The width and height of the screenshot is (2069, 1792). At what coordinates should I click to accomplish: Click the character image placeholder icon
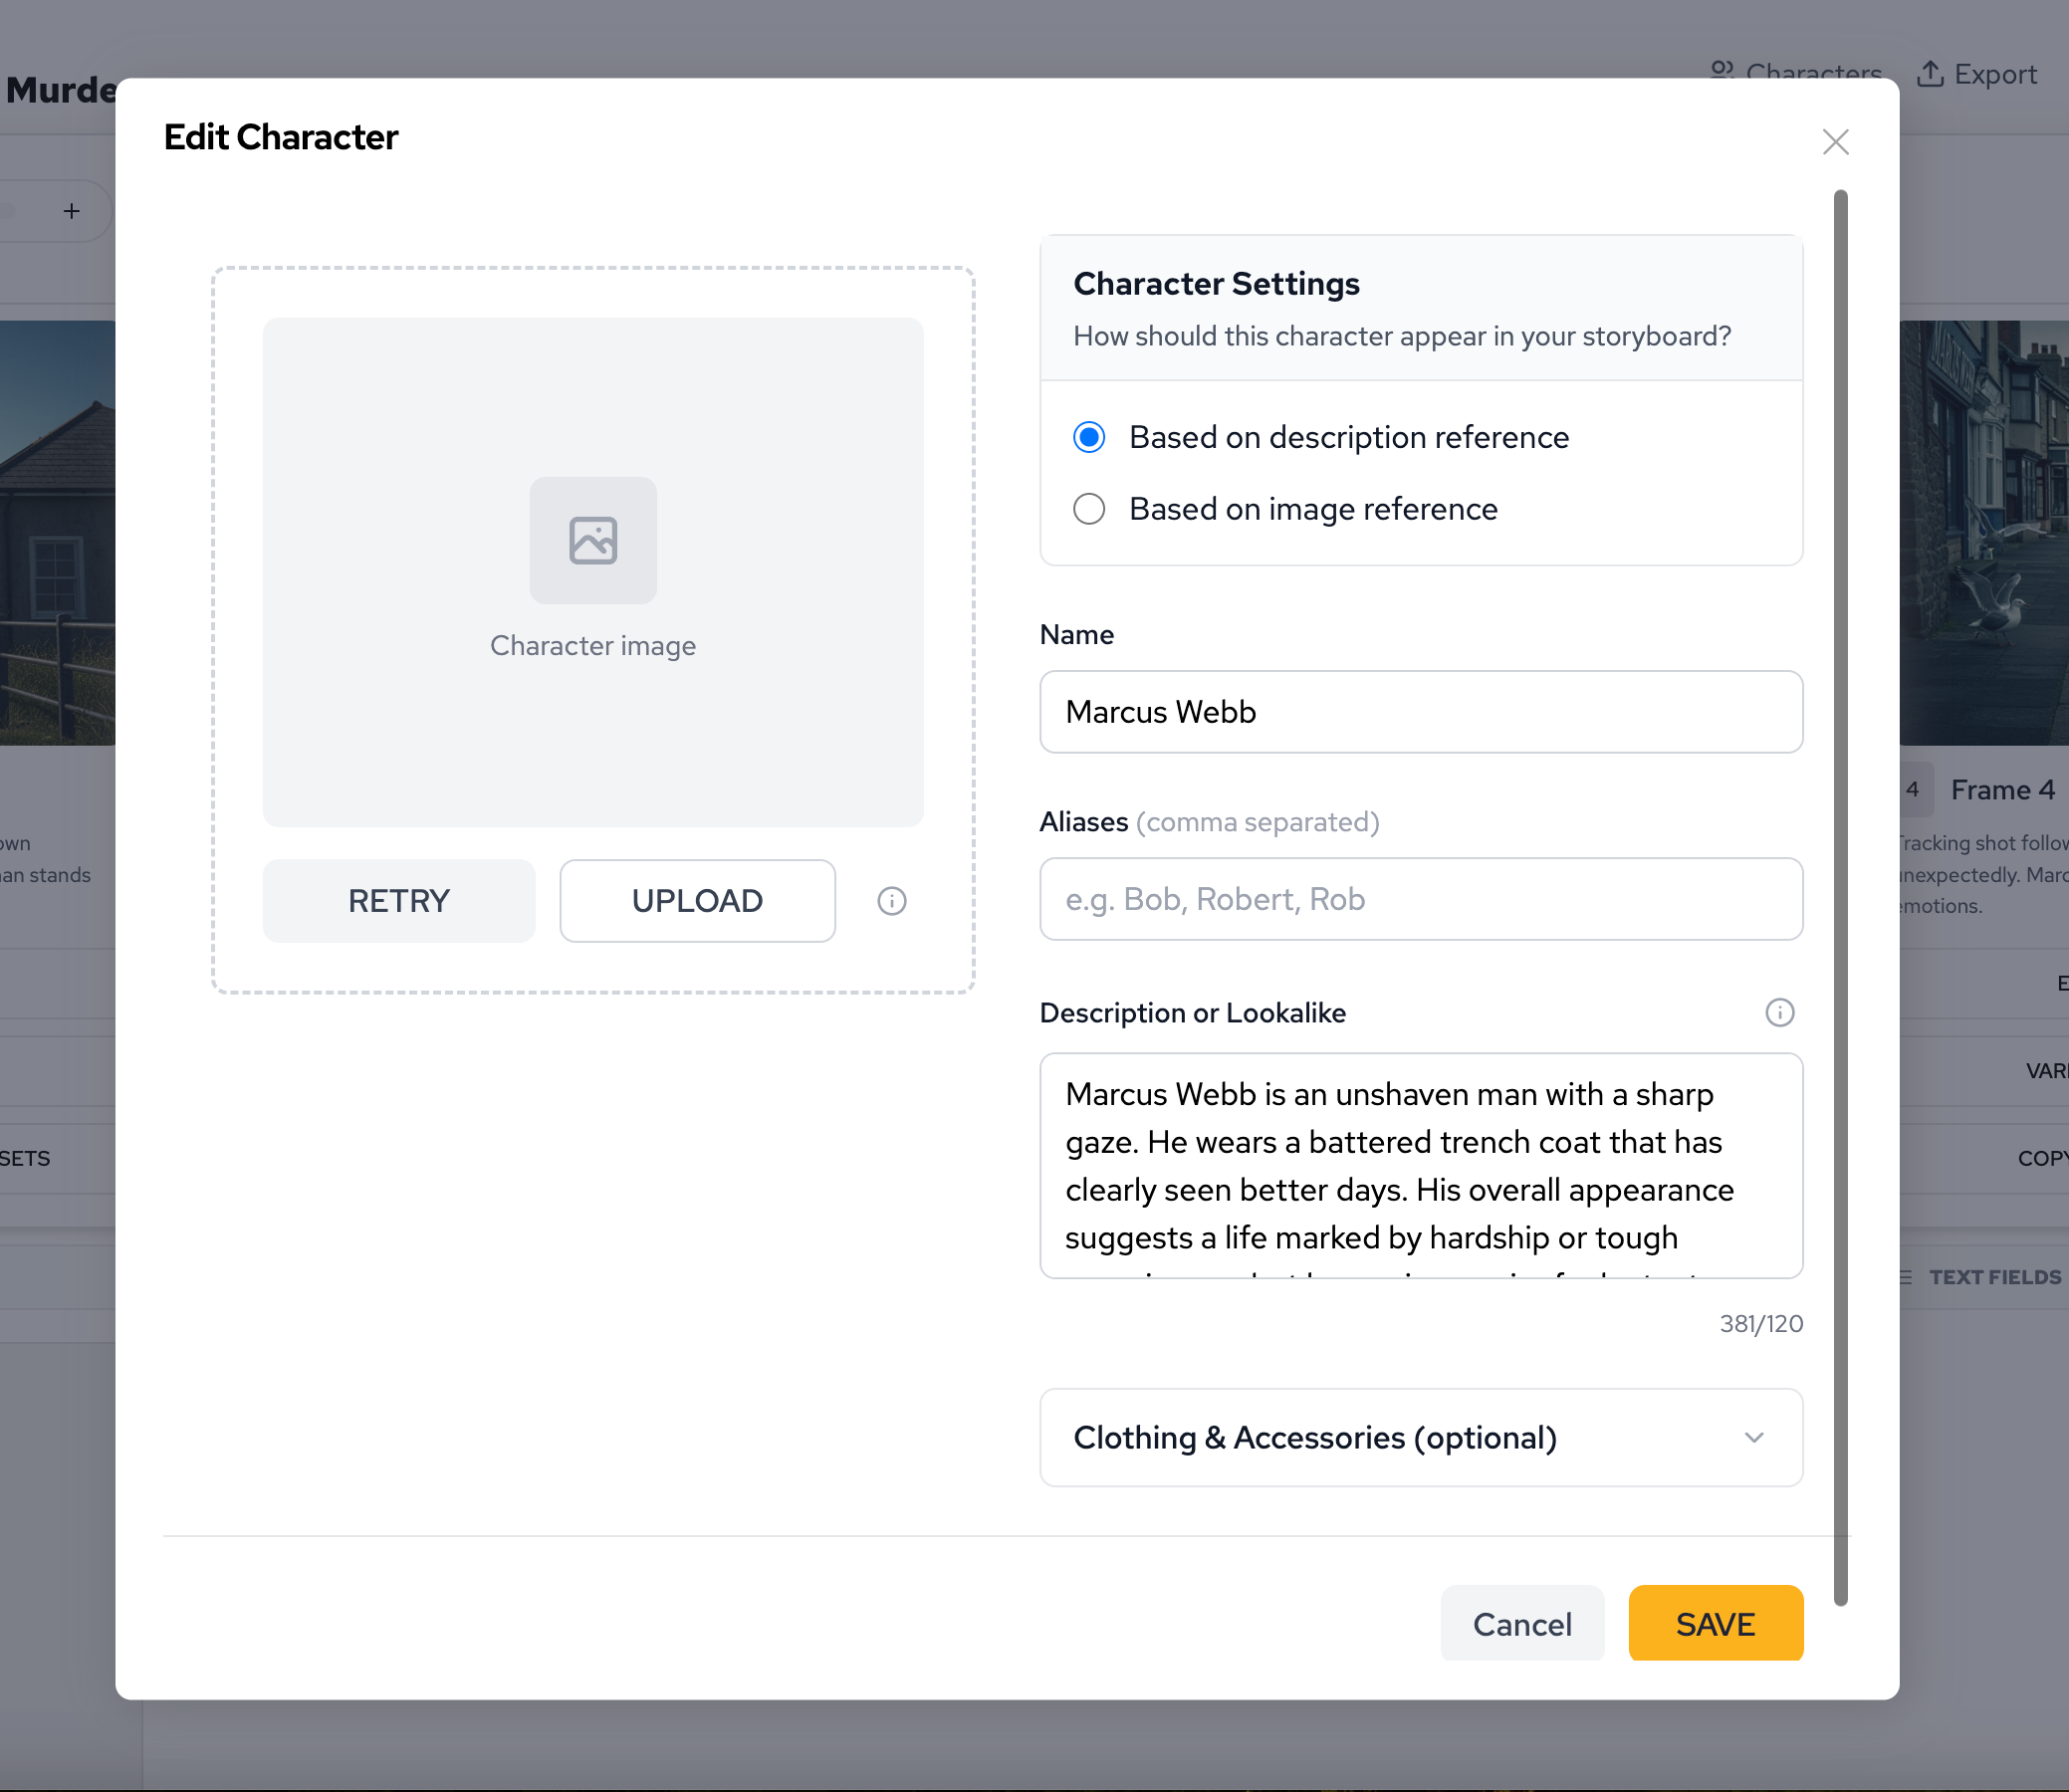[592, 540]
